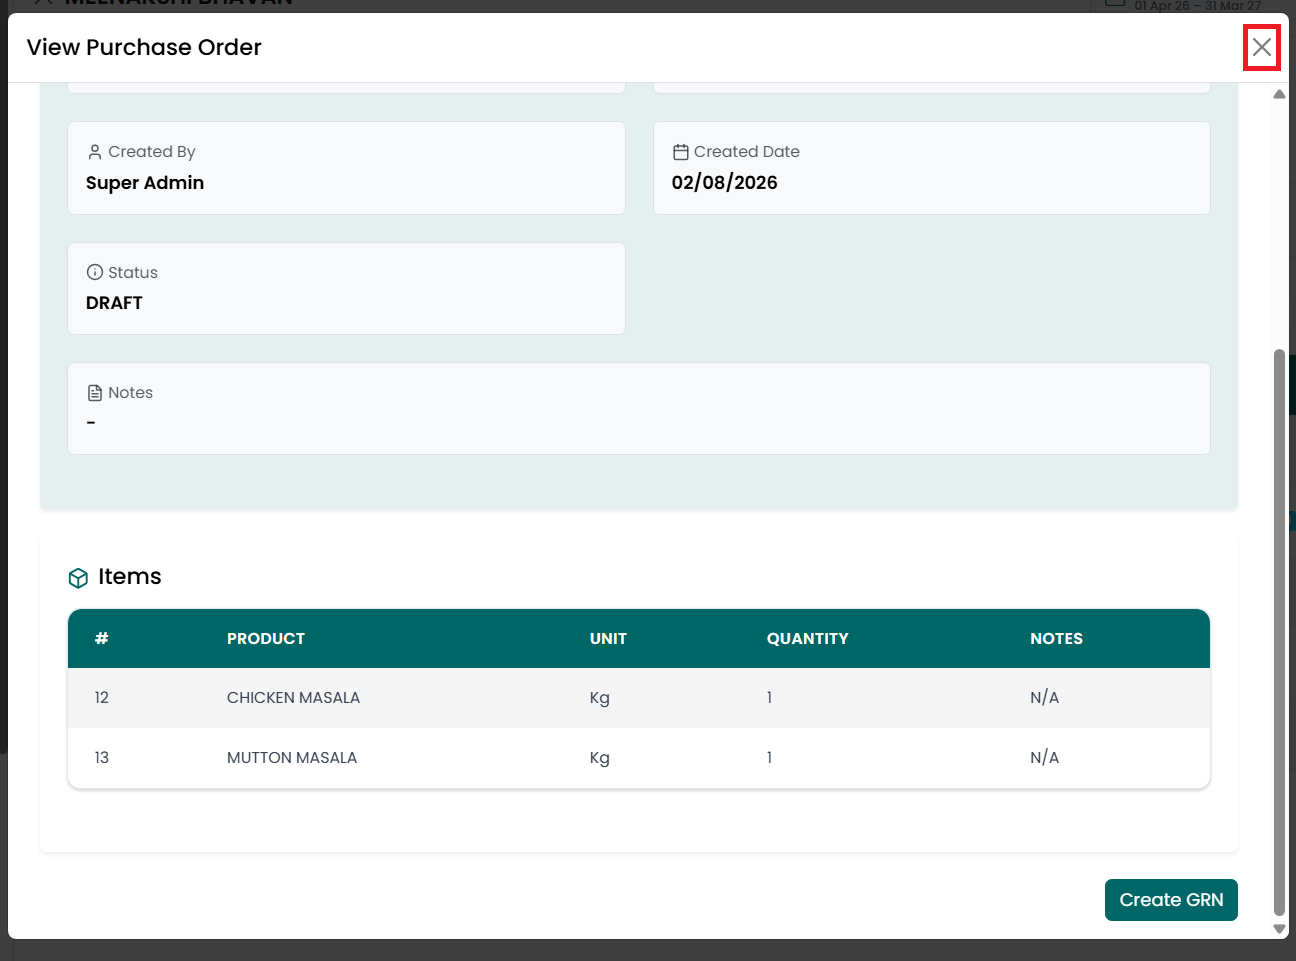Click the box icon beside Items heading
Image resolution: width=1296 pixels, height=961 pixels.
[x=78, y=578]
